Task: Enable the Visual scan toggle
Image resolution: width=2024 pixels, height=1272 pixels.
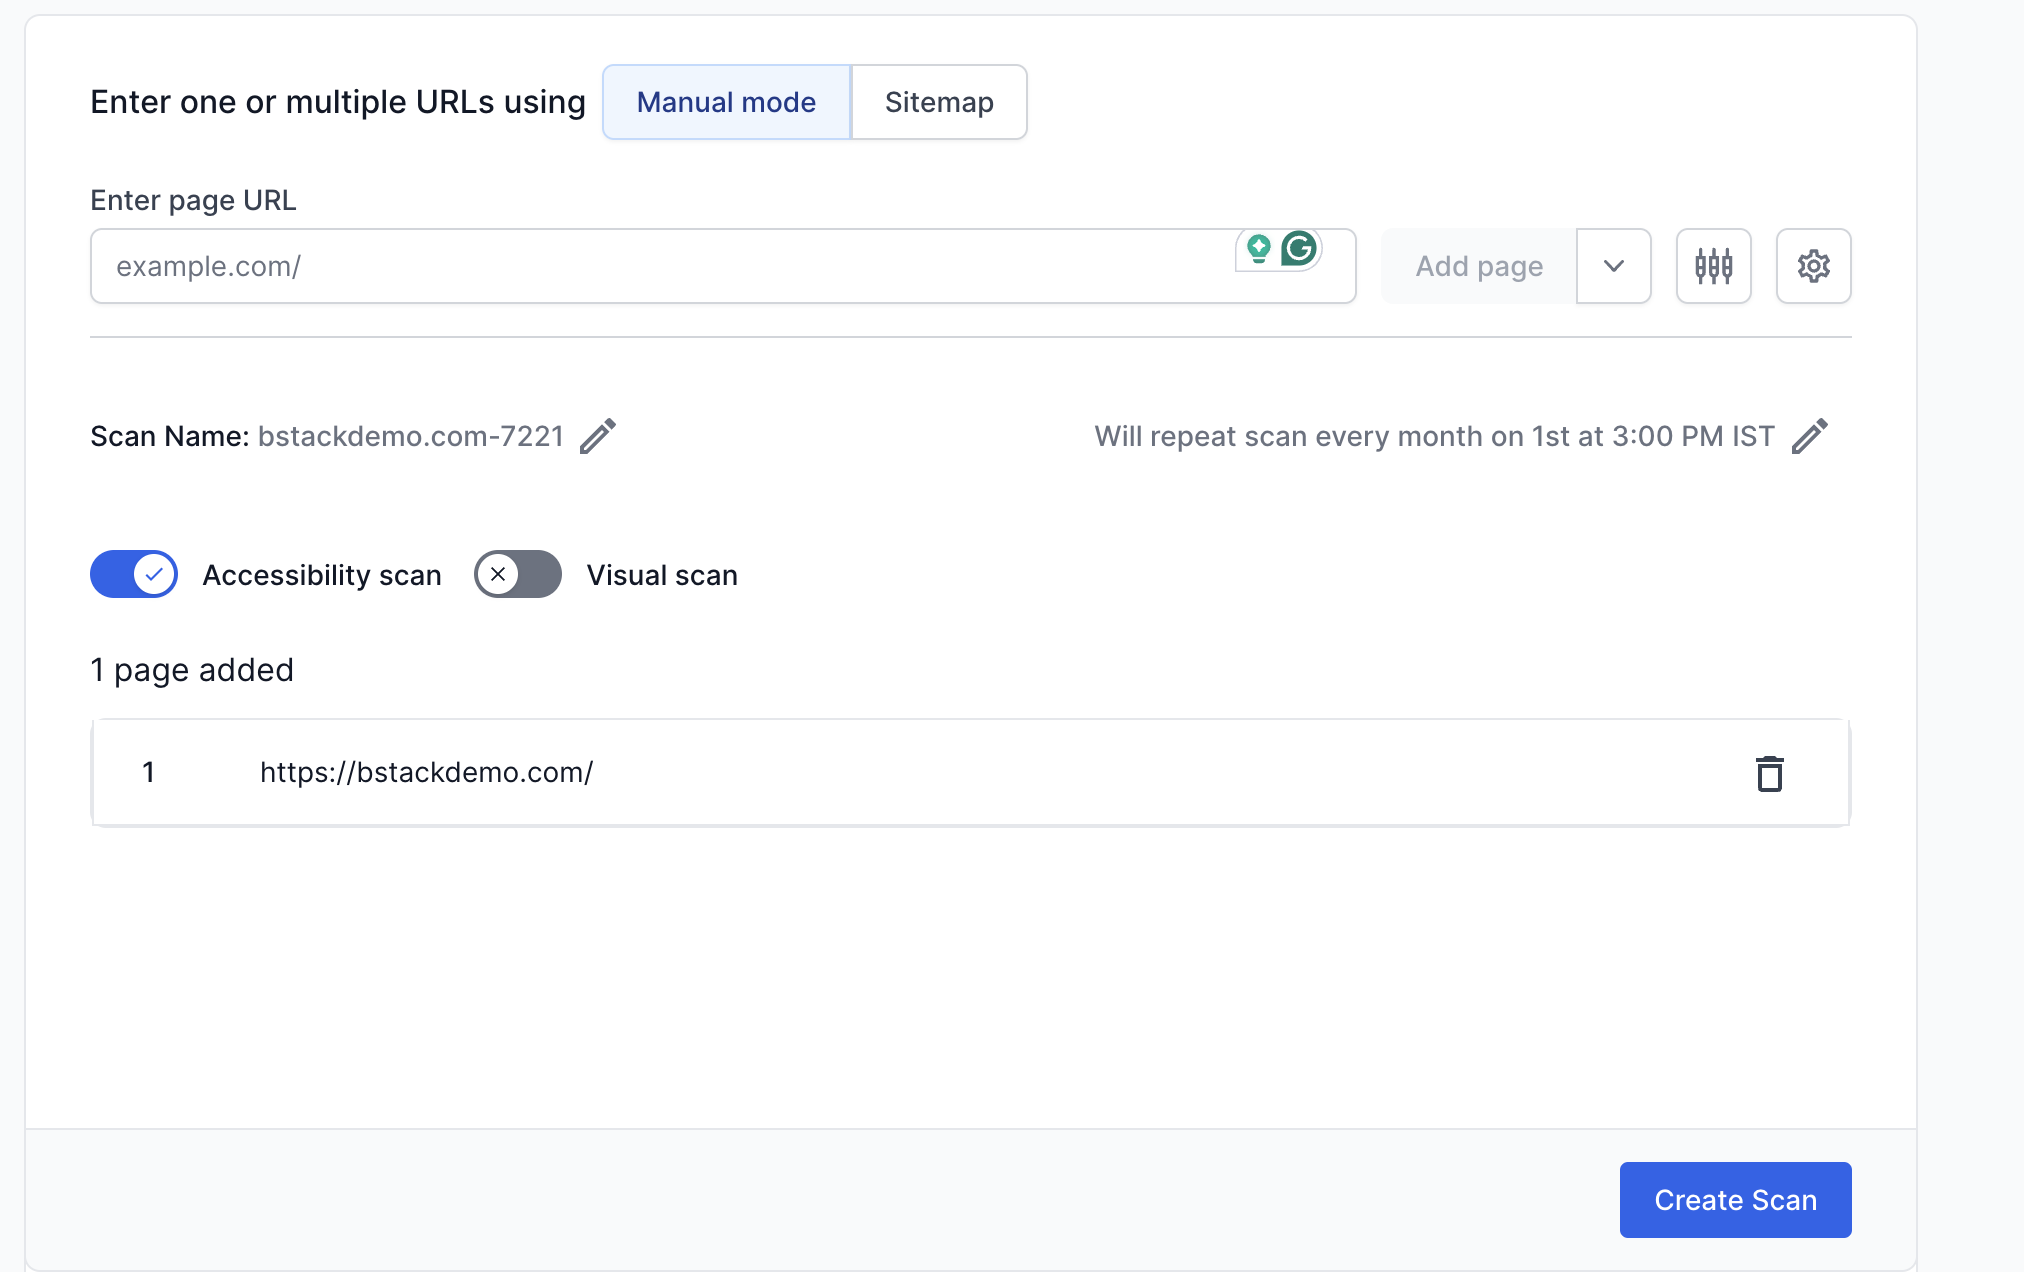Action: [518, 575]
